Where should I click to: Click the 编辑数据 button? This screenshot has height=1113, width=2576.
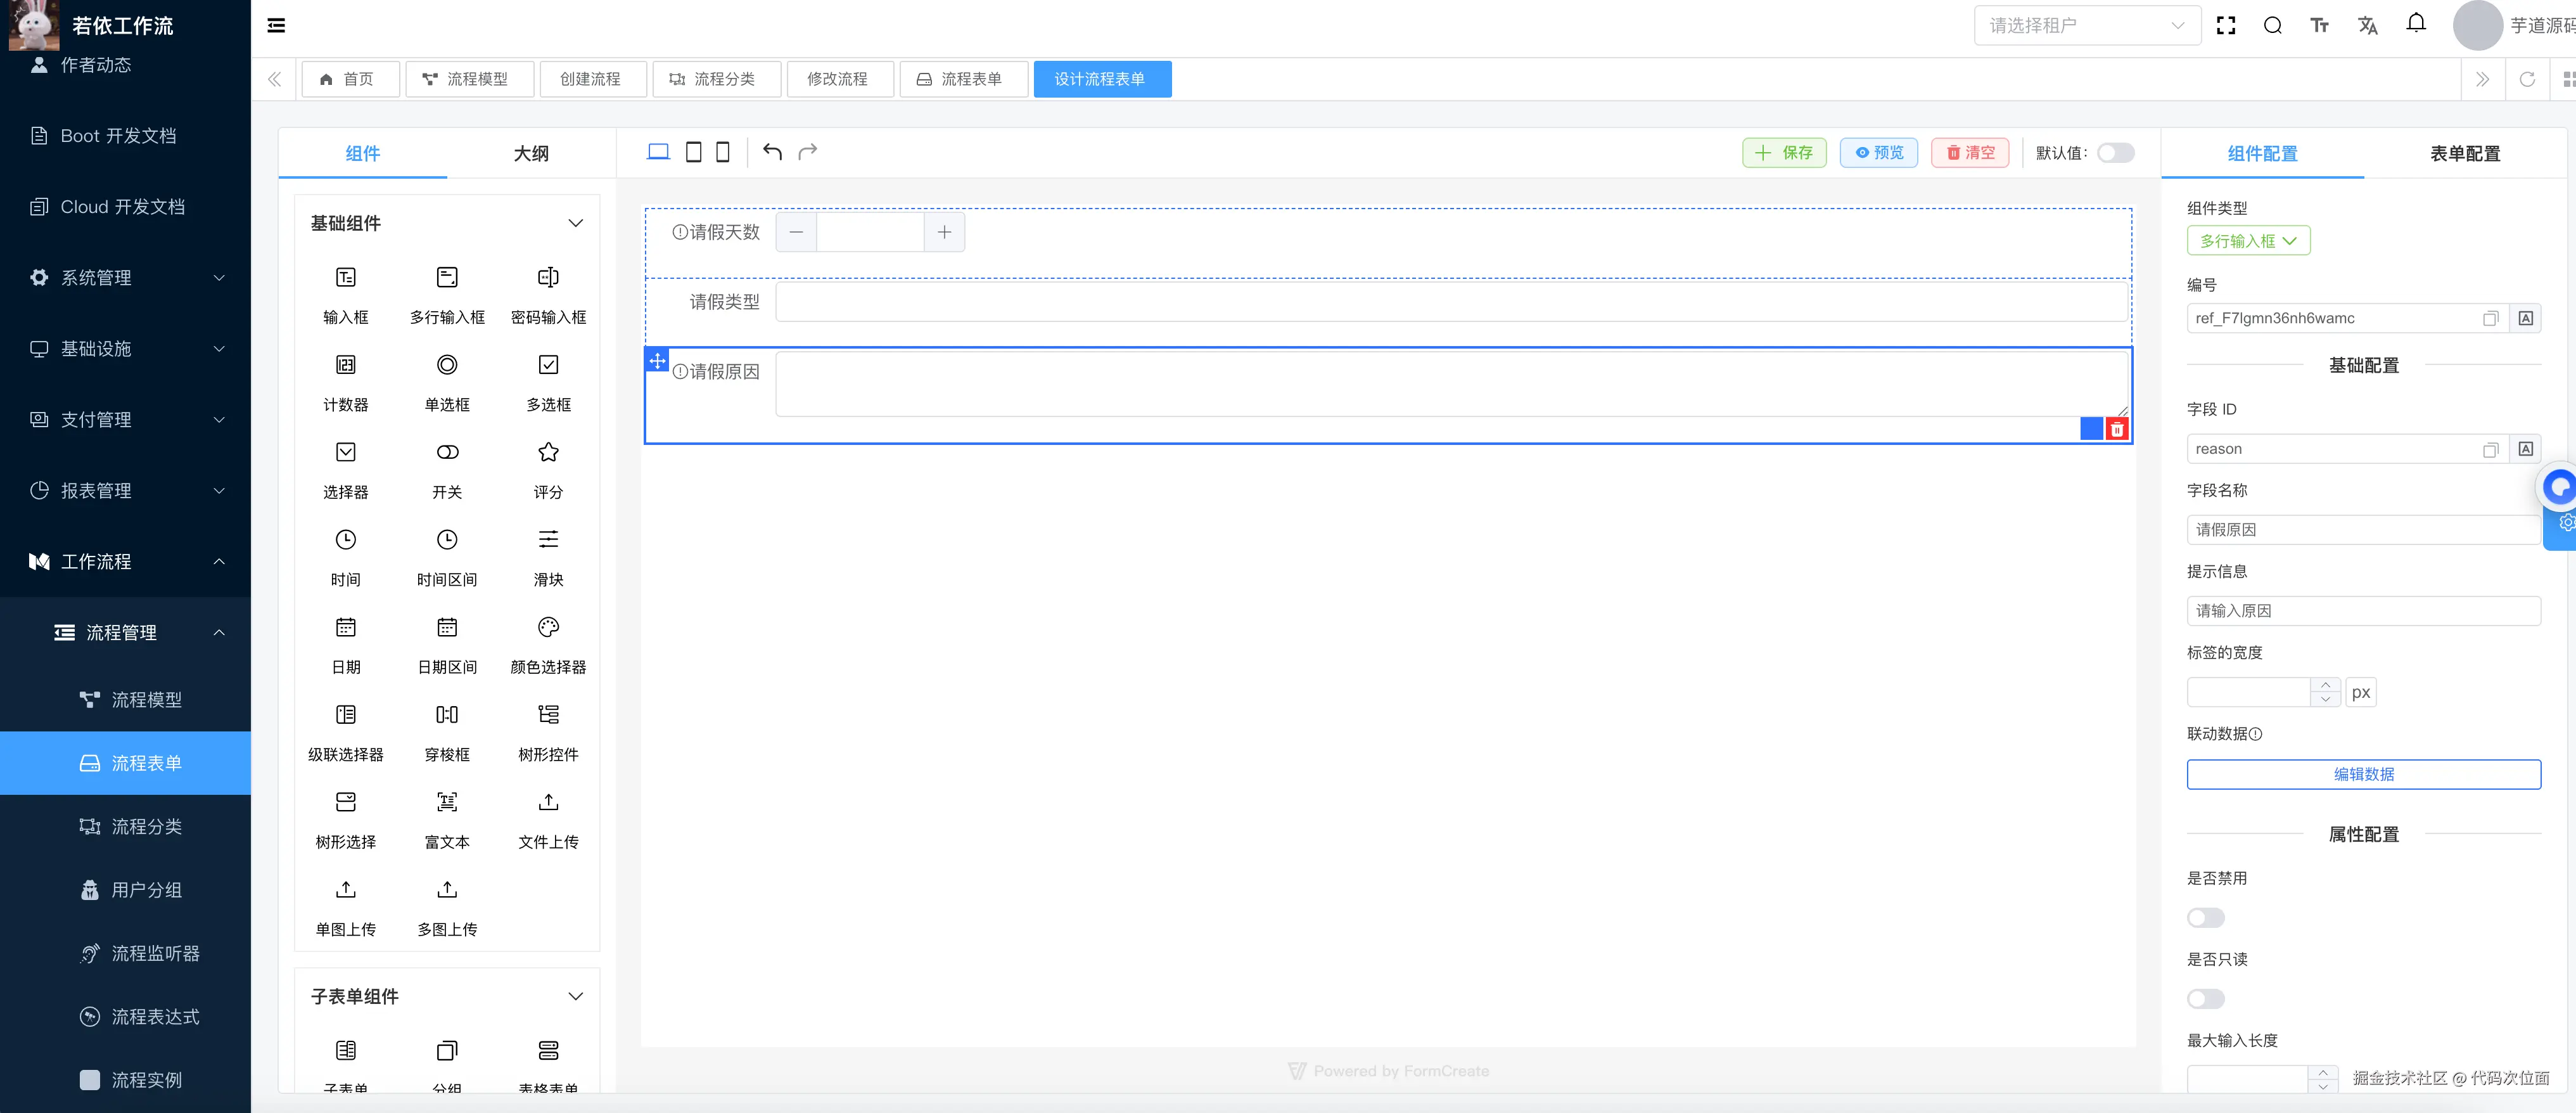click(x=2363, y=774)
